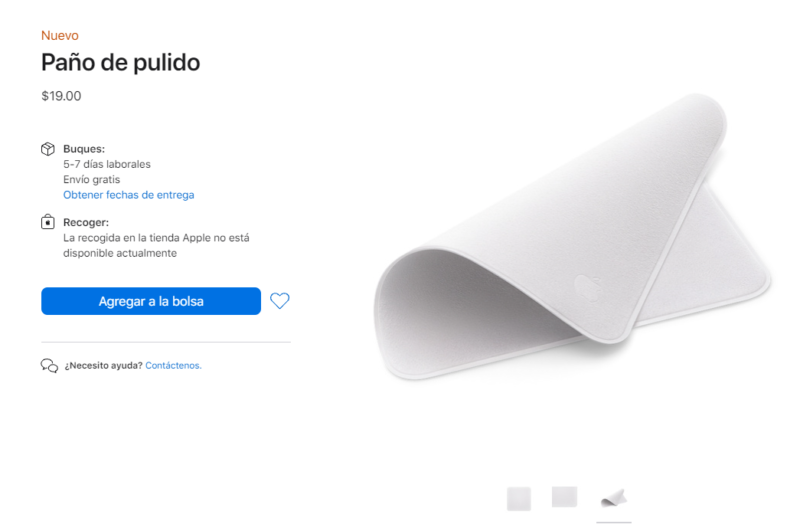Screen dimensions: 800x531
Task: Click the chat bubbles help icon
Action: [x=49, y=366]
